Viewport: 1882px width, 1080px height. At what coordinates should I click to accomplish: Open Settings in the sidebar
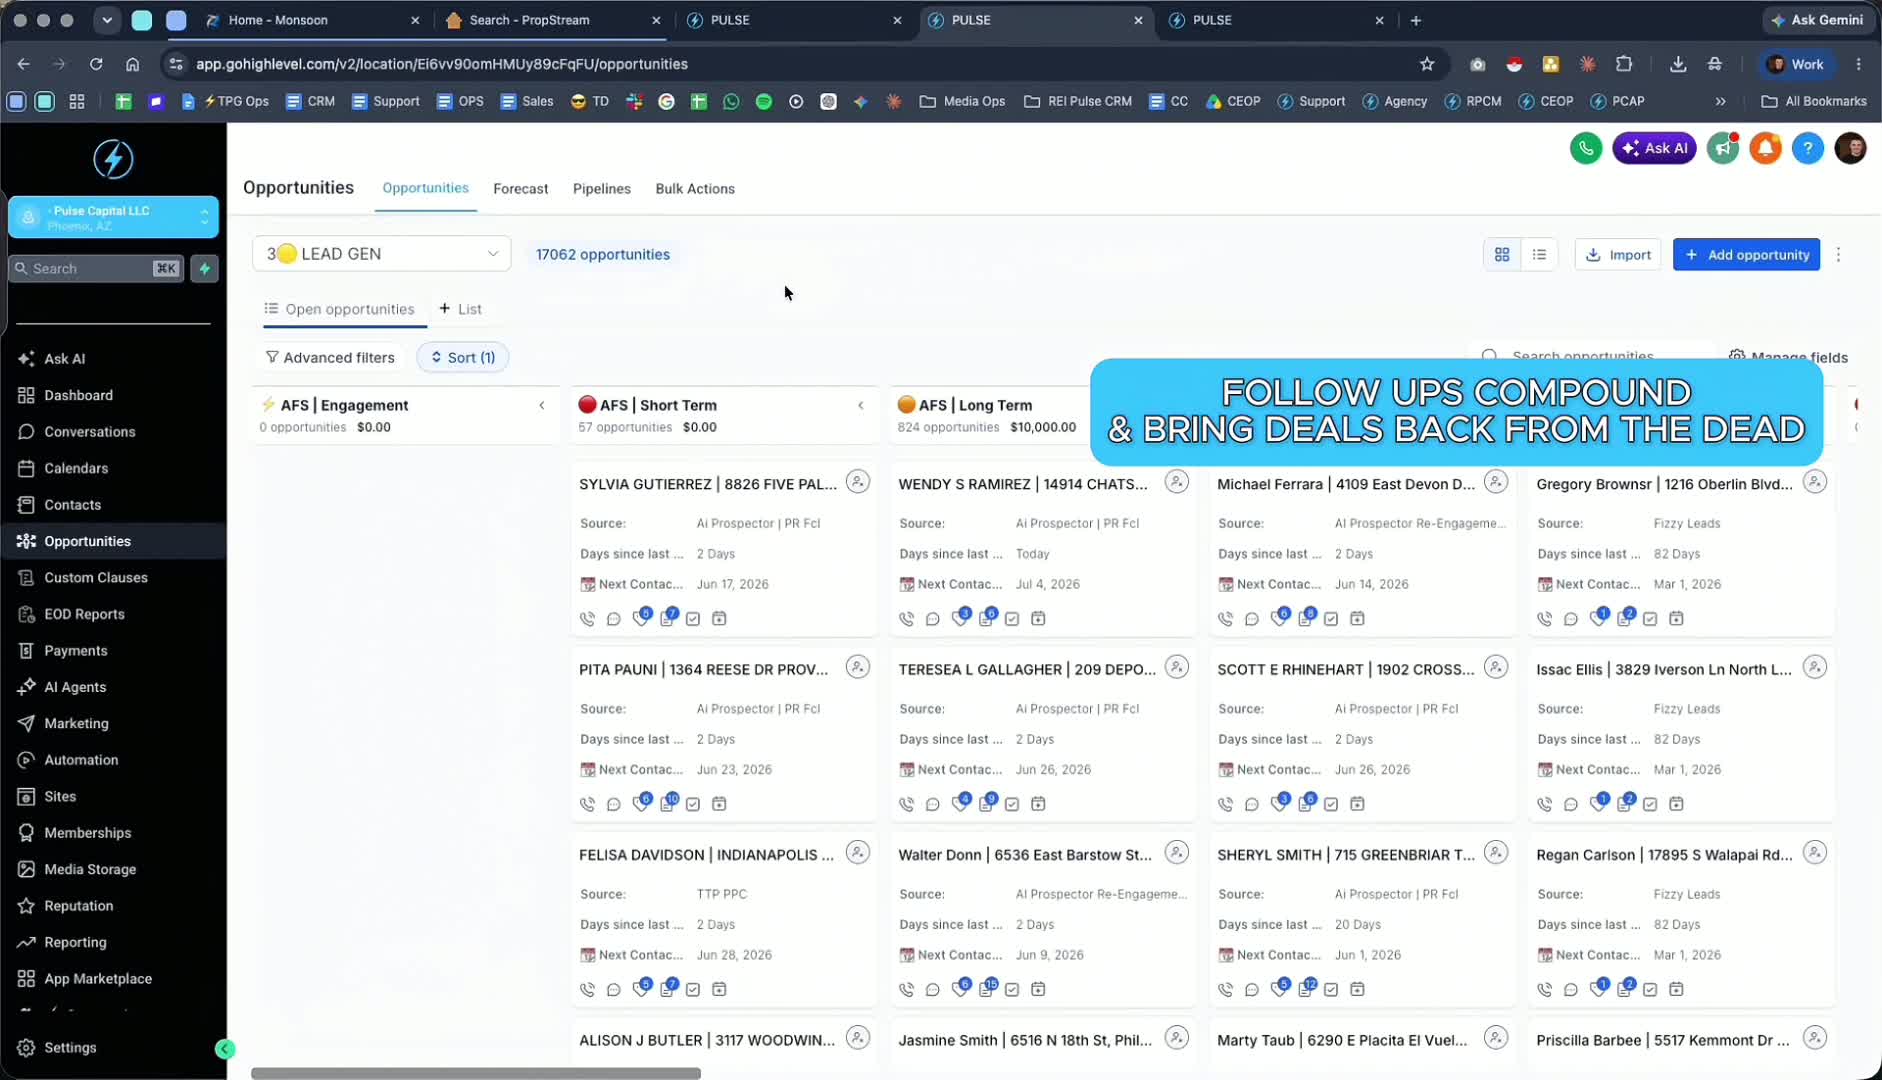tap(70, 1047)
